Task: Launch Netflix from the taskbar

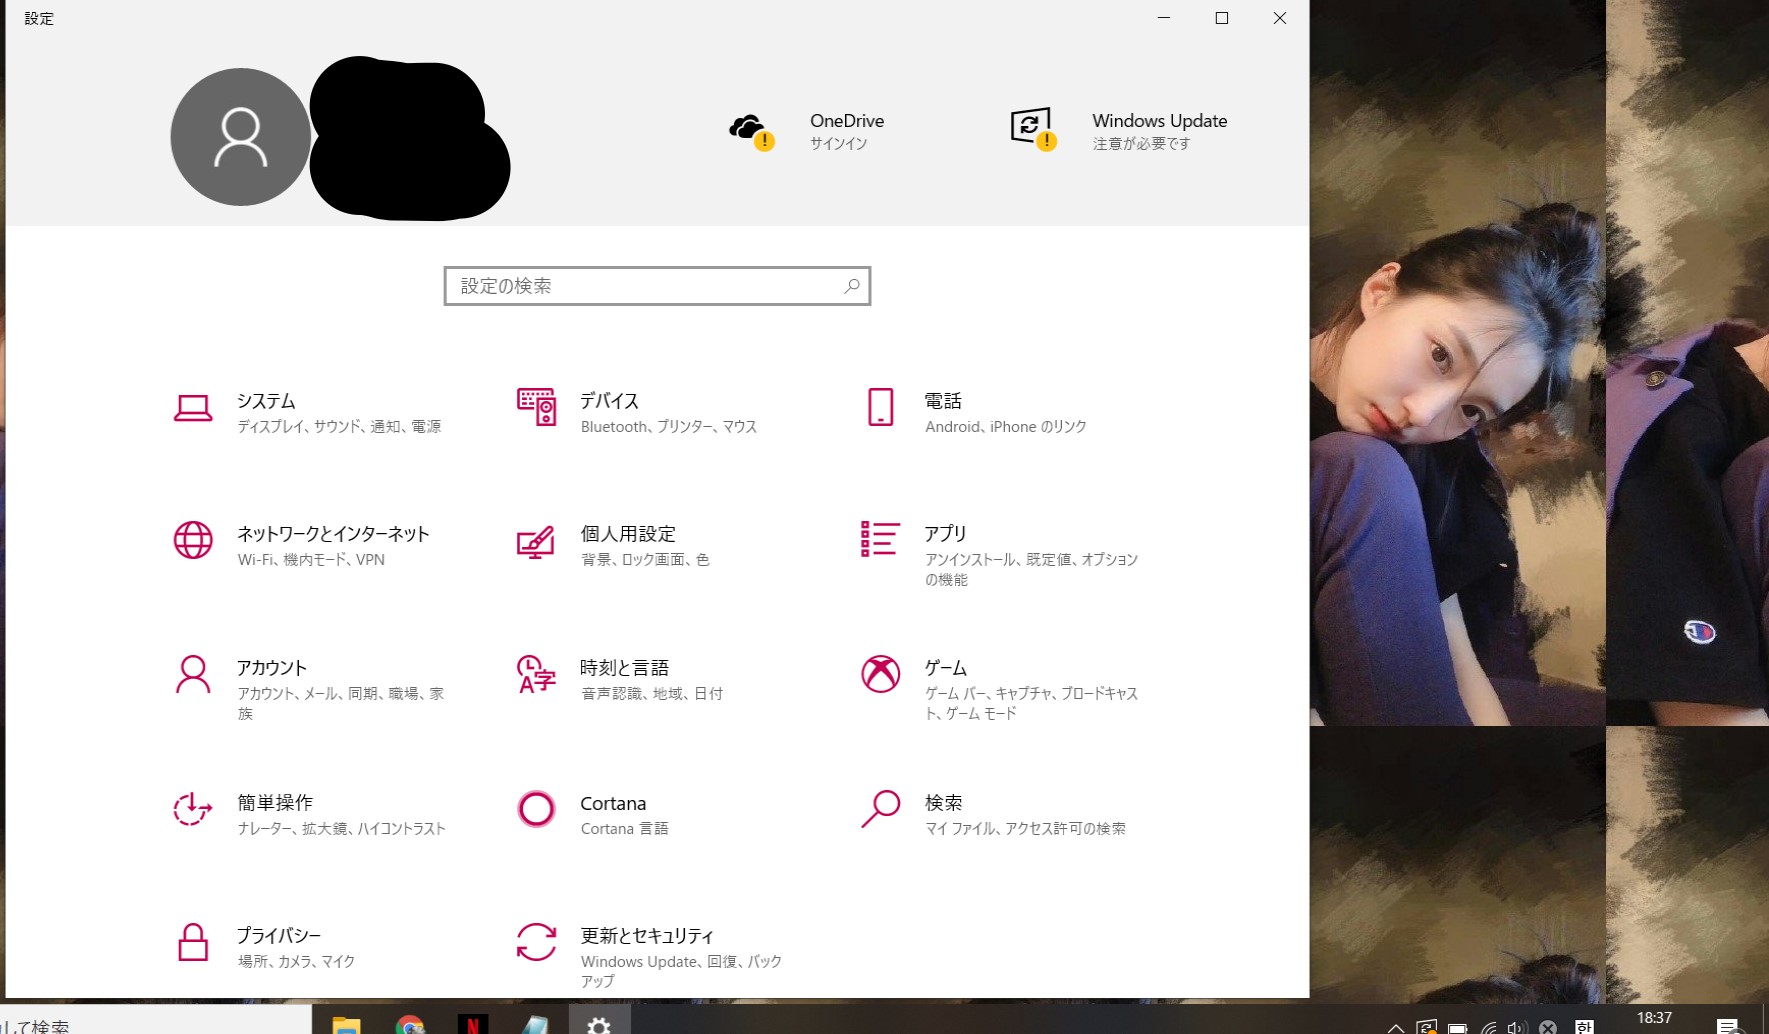Action: [473, 1025]
